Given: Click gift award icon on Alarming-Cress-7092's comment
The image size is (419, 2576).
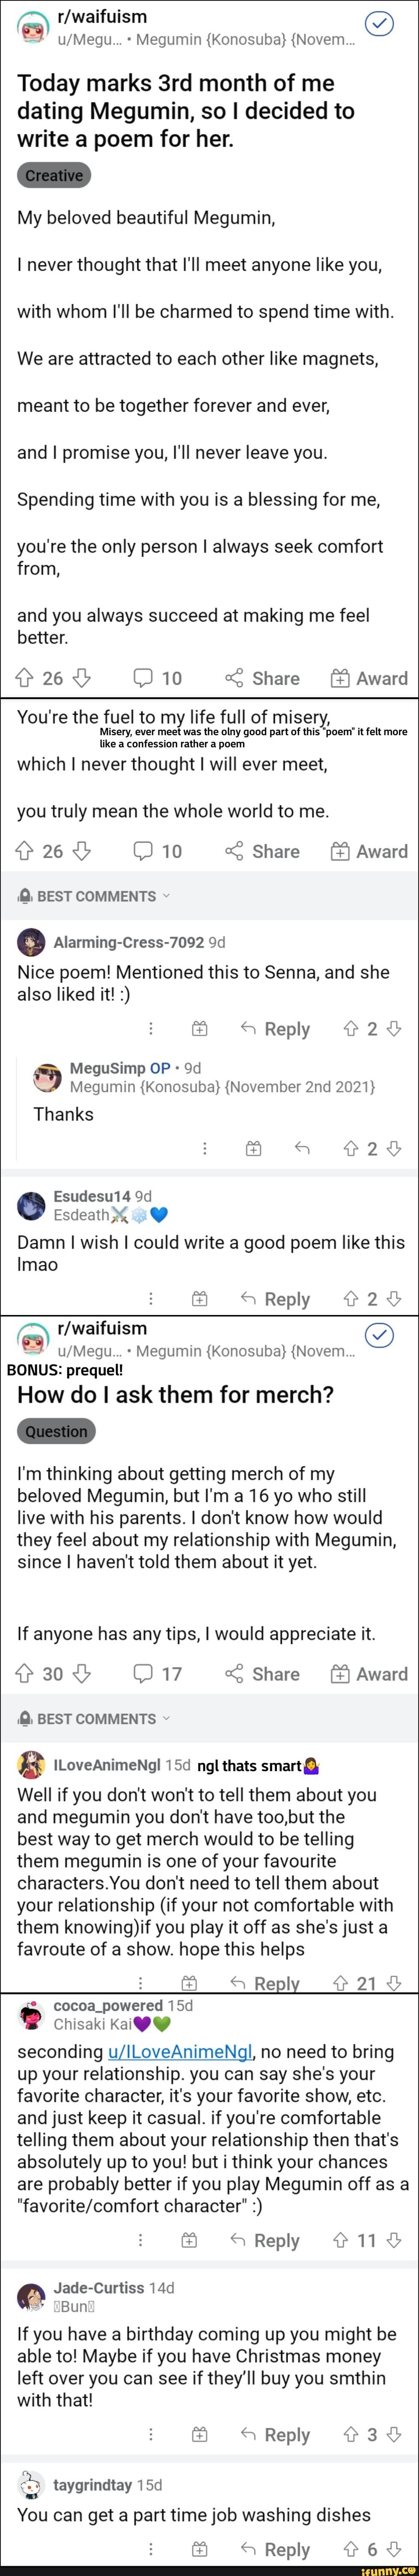Looking at the screenshot, I should point(200,1029).
